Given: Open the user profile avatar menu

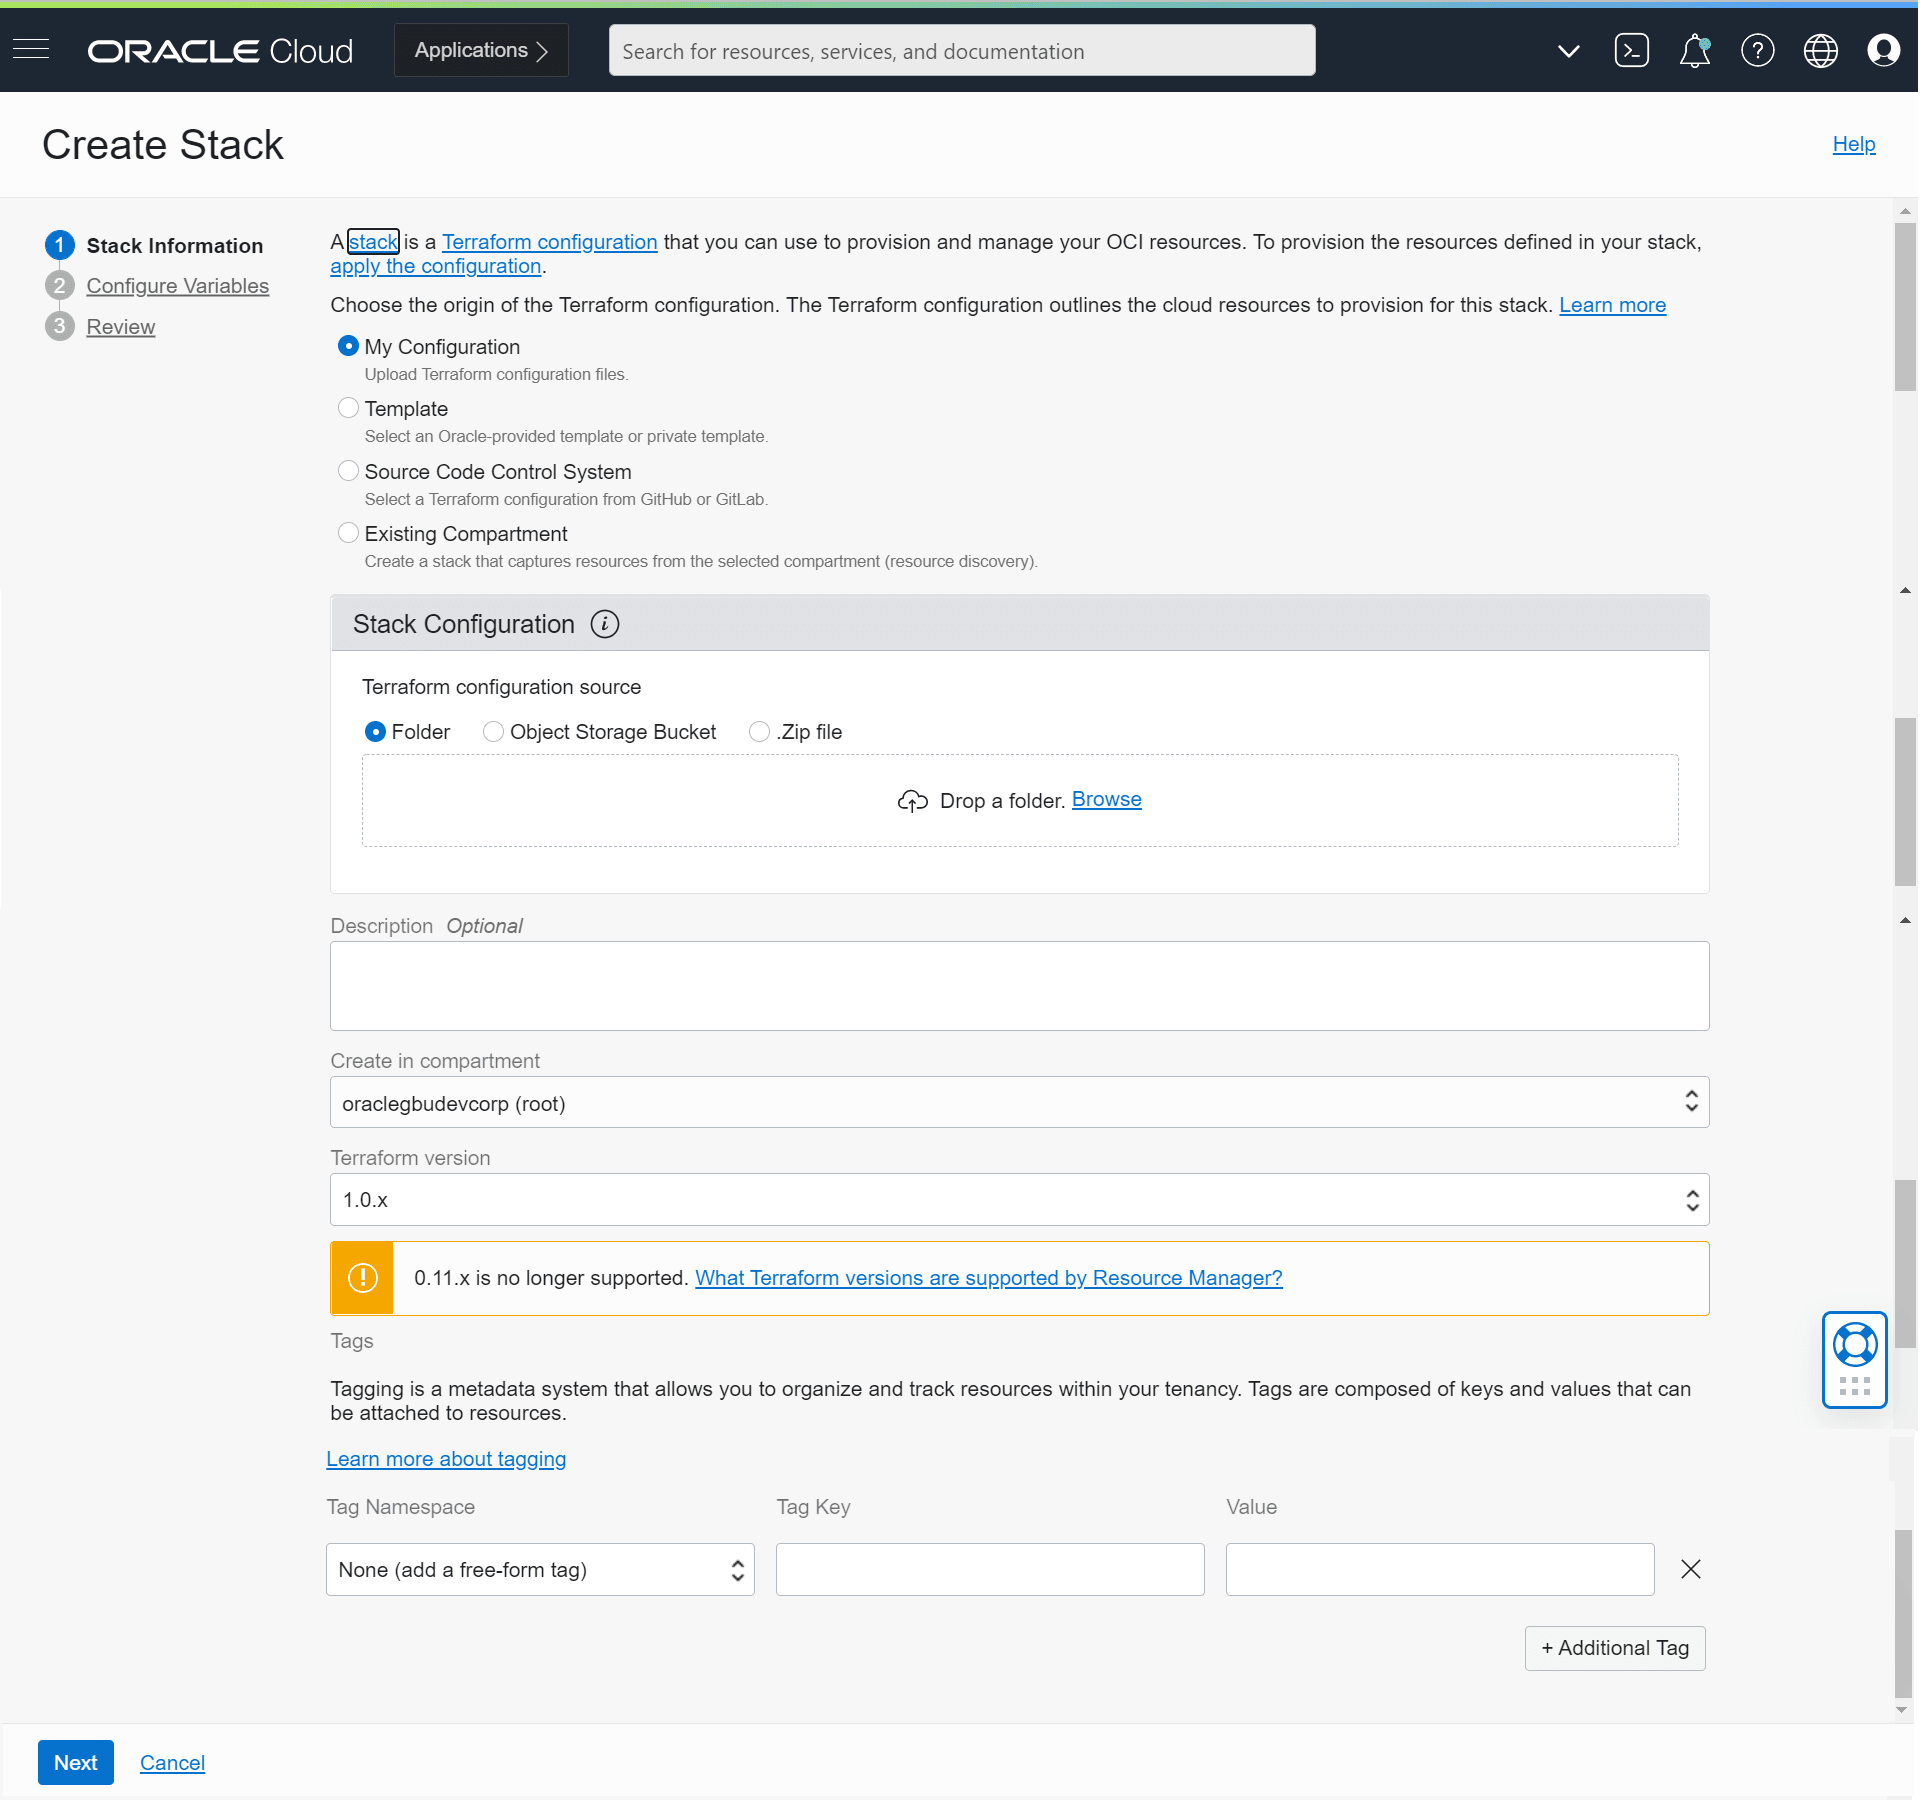Looking at the screenshot, I should coord(1883,50).
